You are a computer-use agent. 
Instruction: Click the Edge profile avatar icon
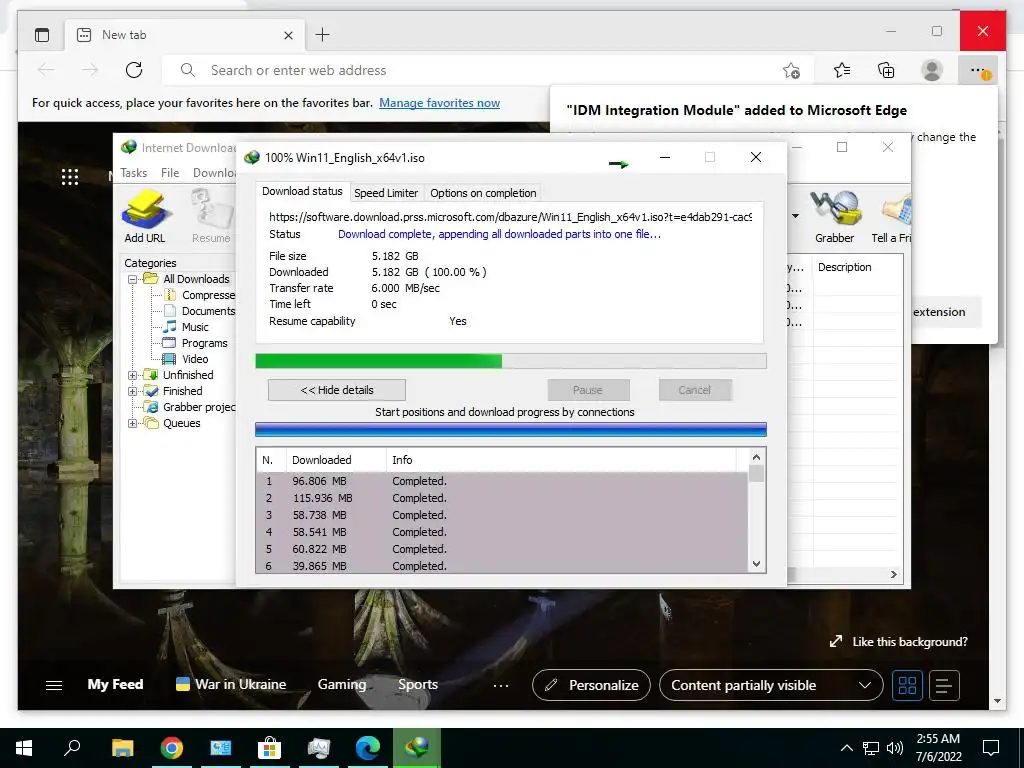tap(932, 70)
